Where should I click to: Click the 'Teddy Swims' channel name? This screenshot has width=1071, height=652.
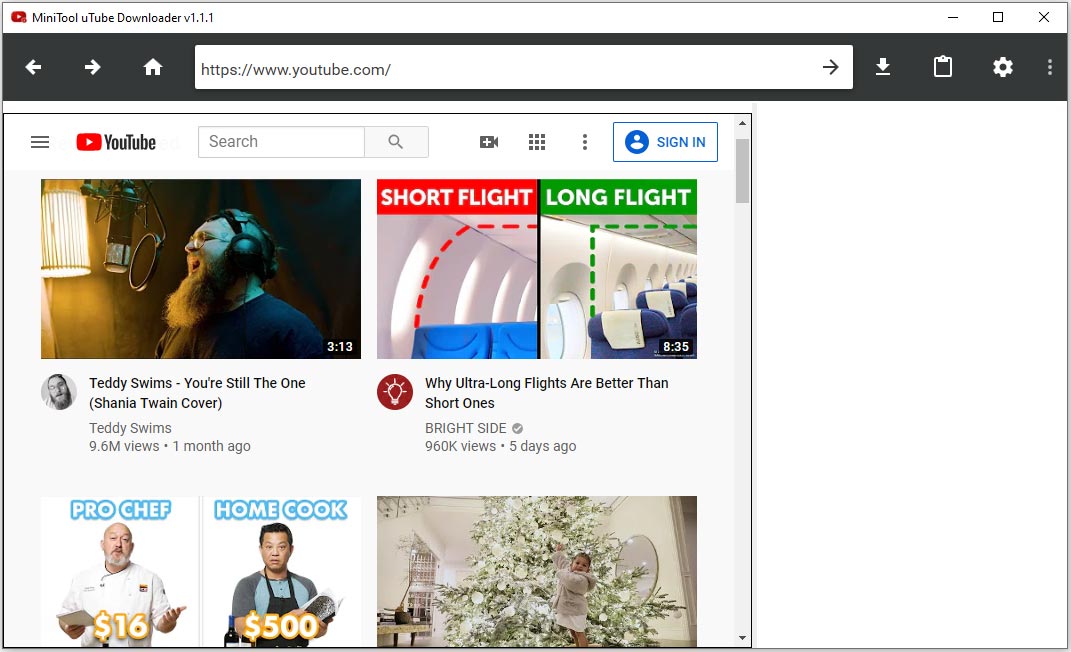pos(130,428)
